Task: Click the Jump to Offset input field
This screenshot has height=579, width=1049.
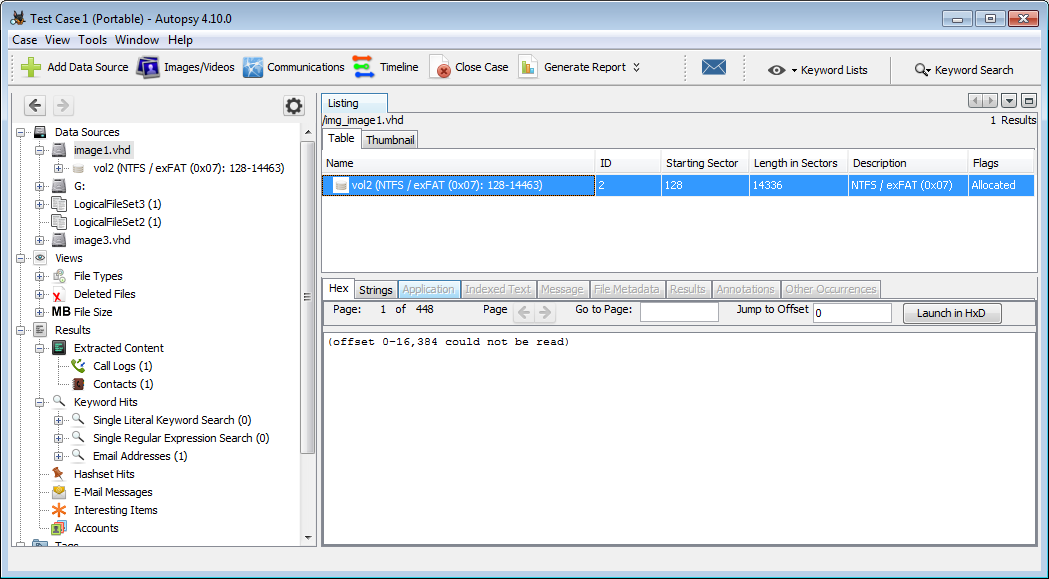Action: point(851,313)
